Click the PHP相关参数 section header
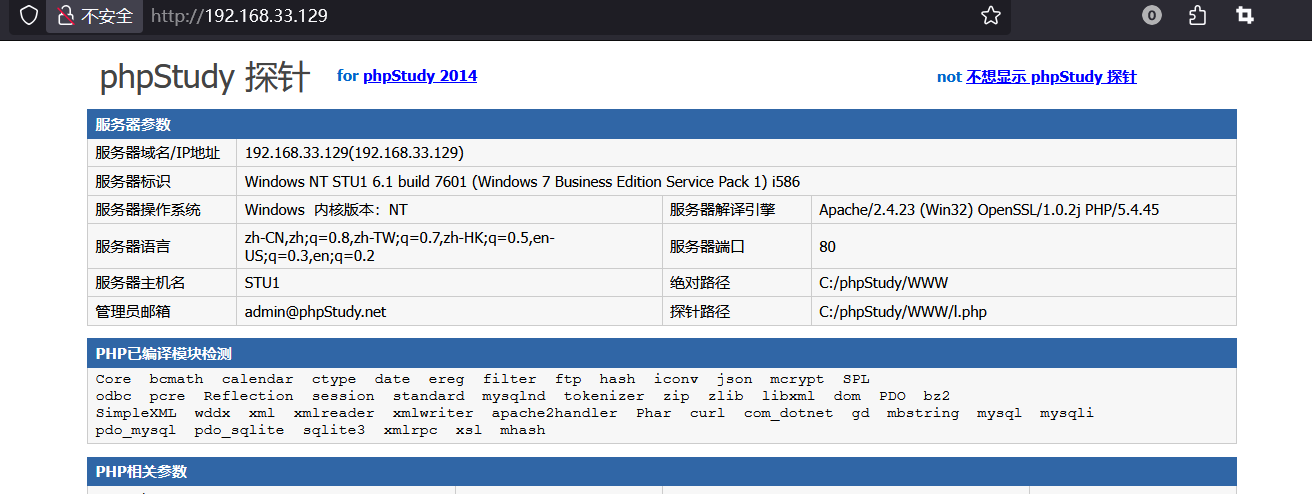The height and width of the screenshot is (494, 1312). pos(141,472)
